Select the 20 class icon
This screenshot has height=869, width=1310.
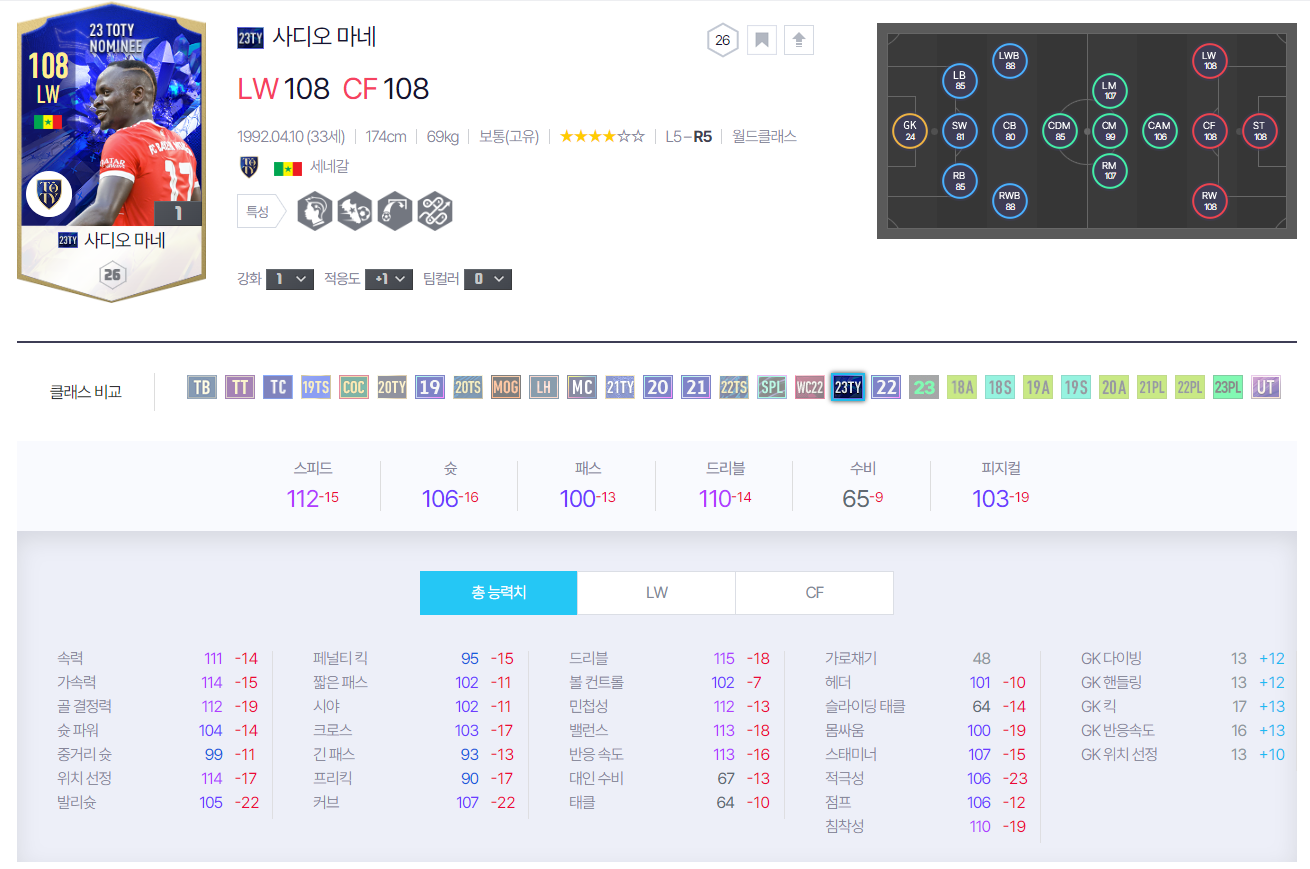[x=658, y=387]
